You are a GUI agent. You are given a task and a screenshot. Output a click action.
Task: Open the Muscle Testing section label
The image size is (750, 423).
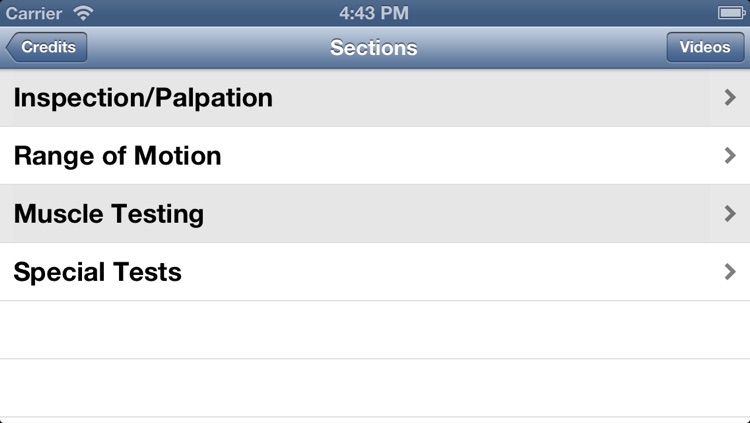coord(109,214)
